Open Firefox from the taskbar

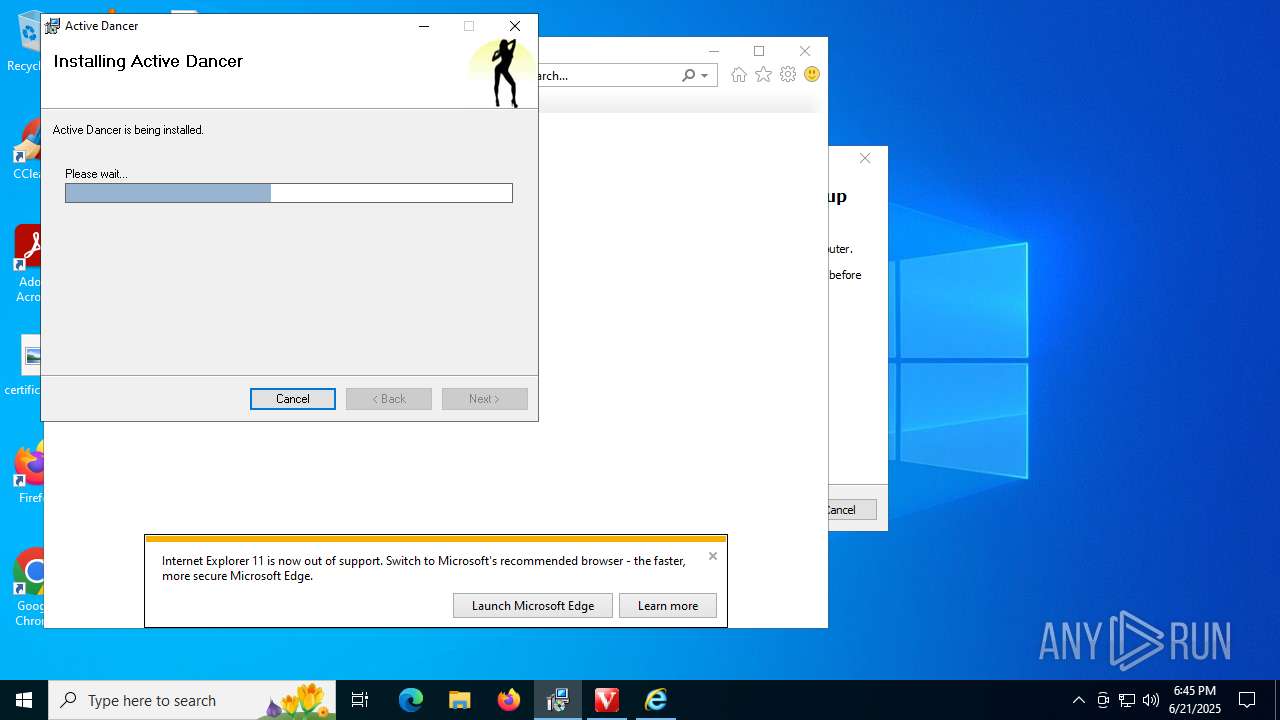[508, 700]
